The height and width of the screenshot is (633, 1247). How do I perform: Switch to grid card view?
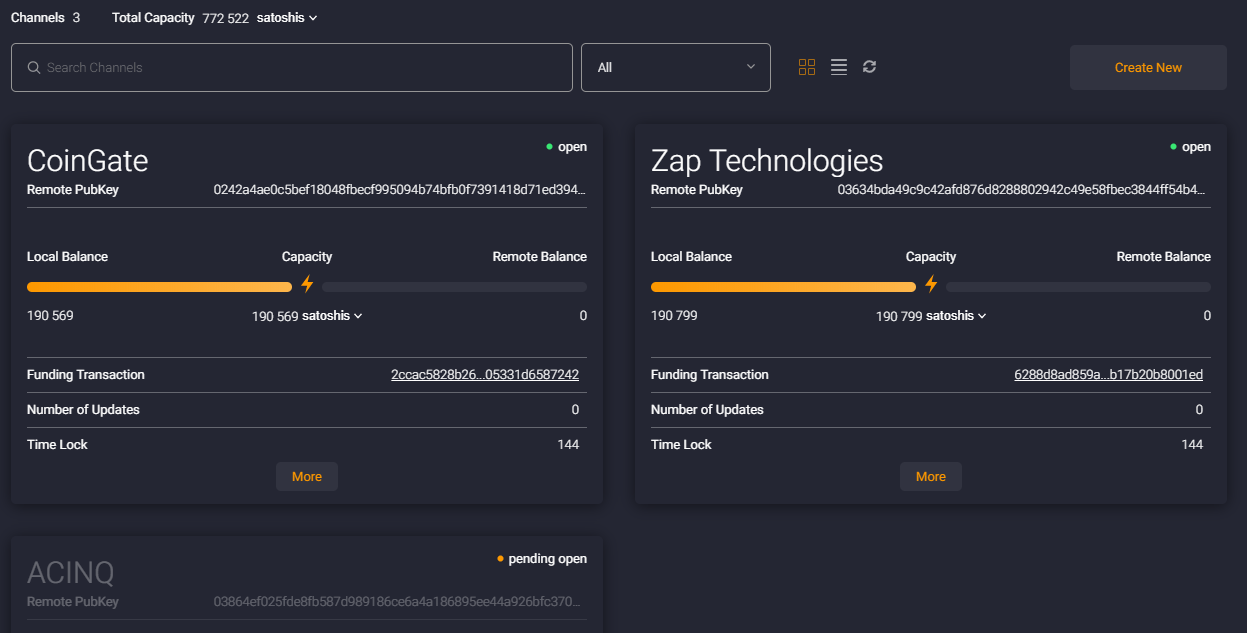807,67
